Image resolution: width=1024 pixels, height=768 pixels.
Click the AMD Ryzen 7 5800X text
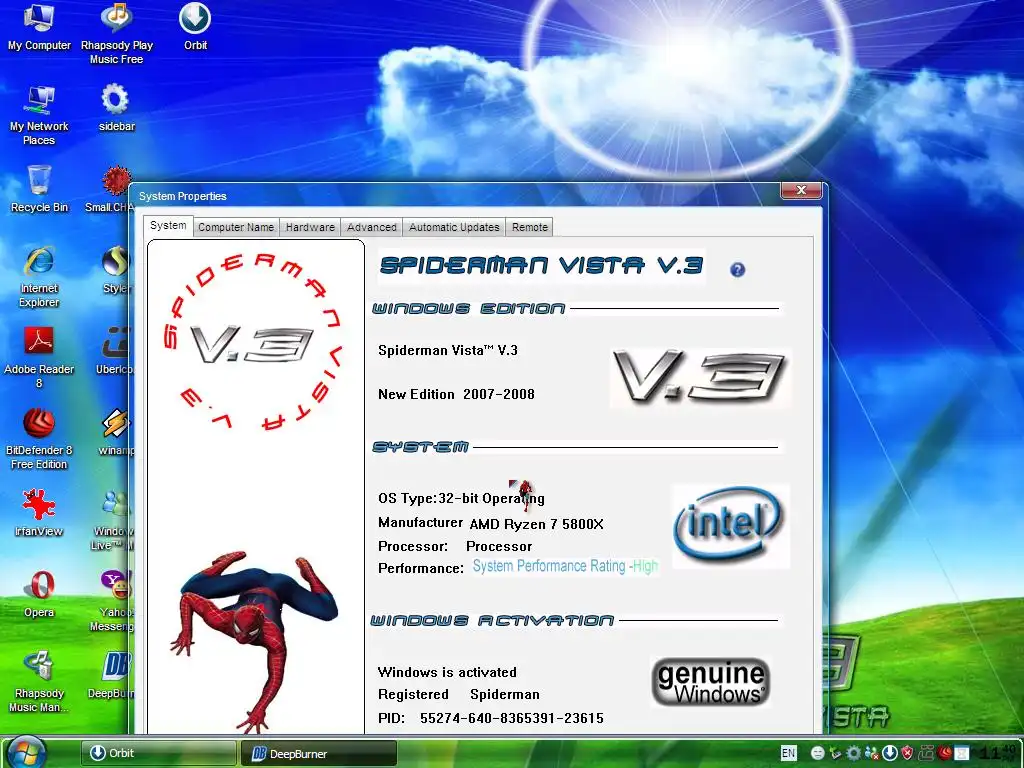click(536, 524)
